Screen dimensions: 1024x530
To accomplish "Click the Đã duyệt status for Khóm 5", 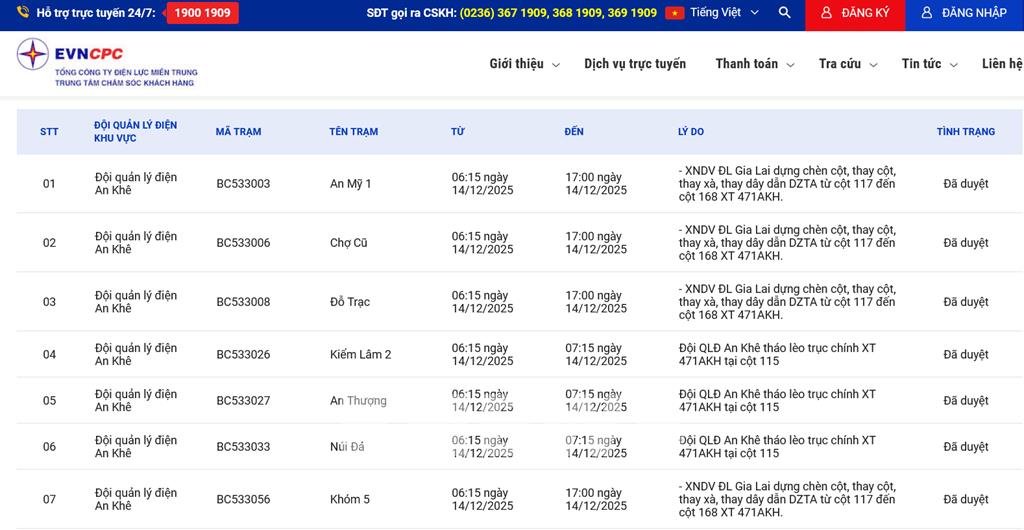I will [x=965, y=499].
